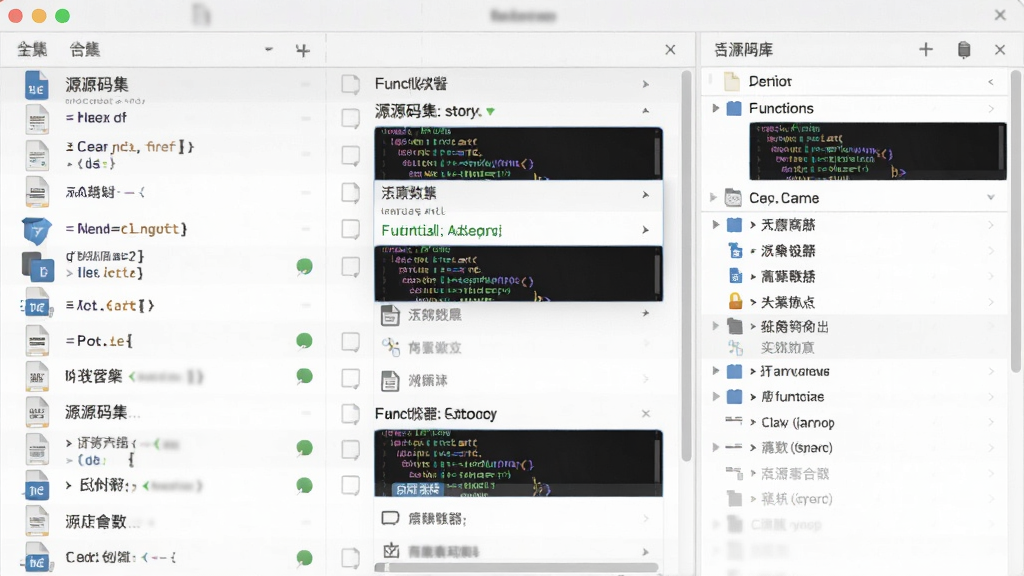Tick the checkbox on the '= Hleex df' row

(x=351, y=118)
